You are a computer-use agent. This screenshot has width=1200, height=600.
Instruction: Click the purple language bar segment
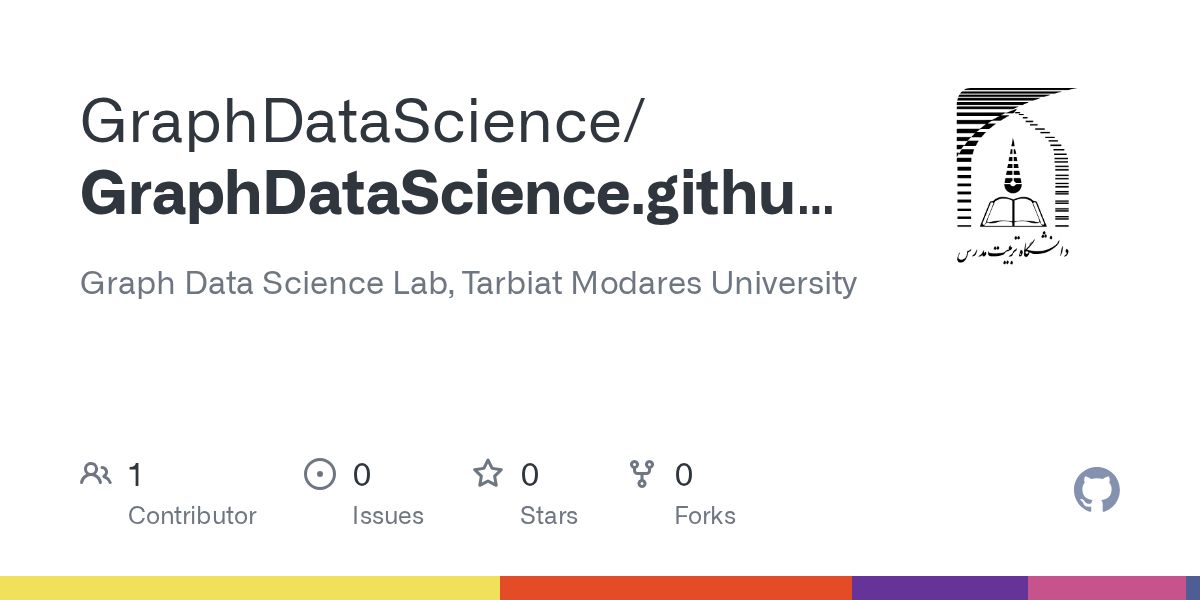(x=940, y=588)
